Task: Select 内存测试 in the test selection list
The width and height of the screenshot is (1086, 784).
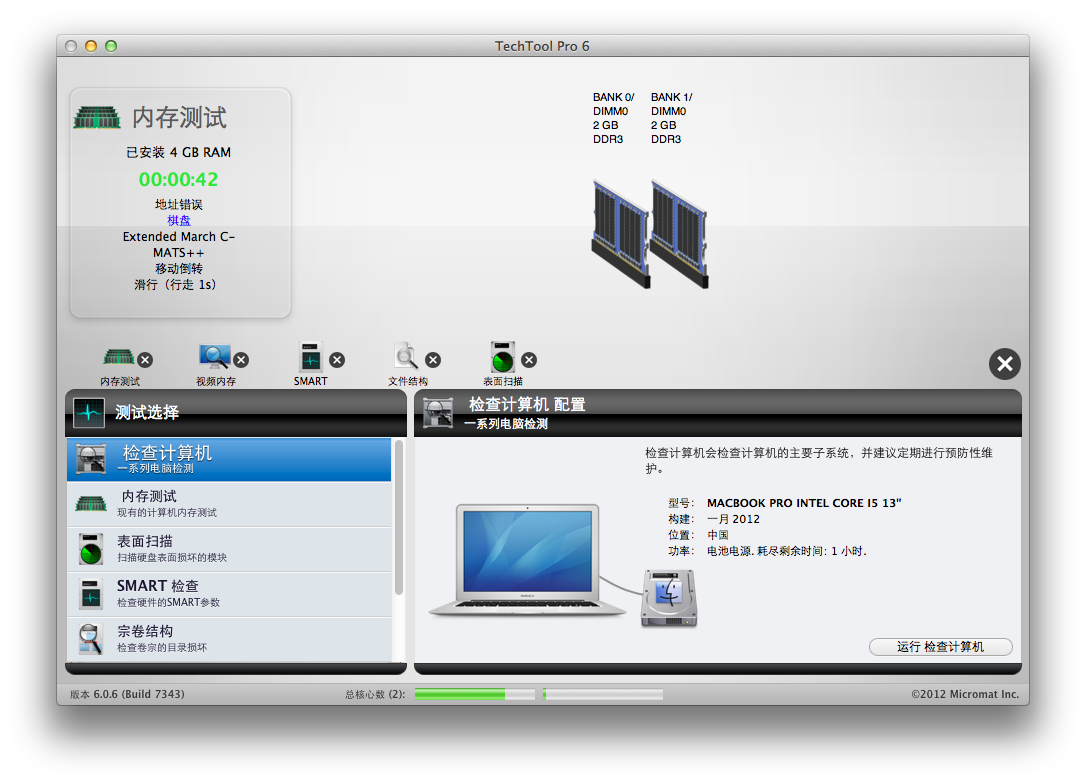Action: pos(229,504)
